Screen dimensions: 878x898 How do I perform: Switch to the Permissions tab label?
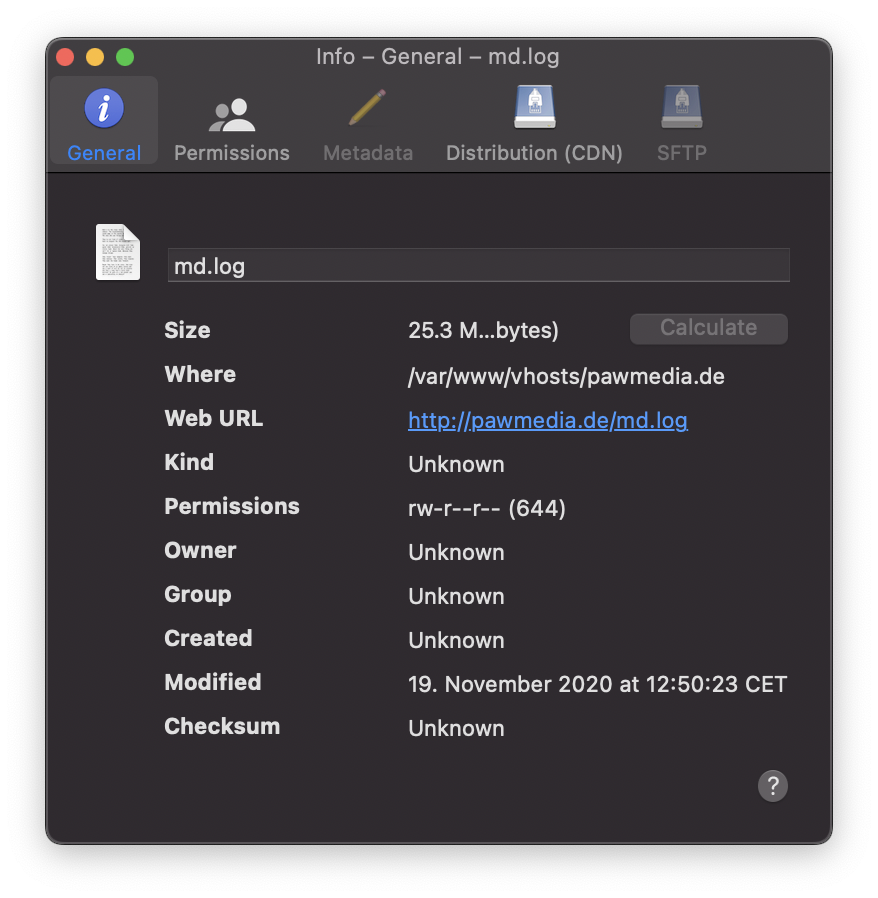tap(231, 153)
